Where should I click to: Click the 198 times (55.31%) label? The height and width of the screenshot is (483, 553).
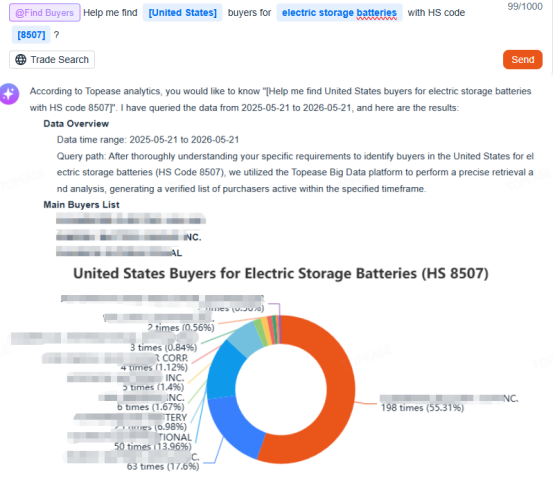point(423,408)
